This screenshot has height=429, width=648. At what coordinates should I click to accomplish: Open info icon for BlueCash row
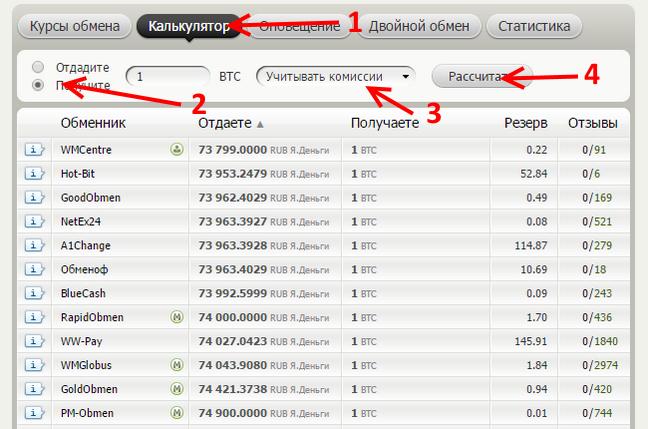point(34,293)
